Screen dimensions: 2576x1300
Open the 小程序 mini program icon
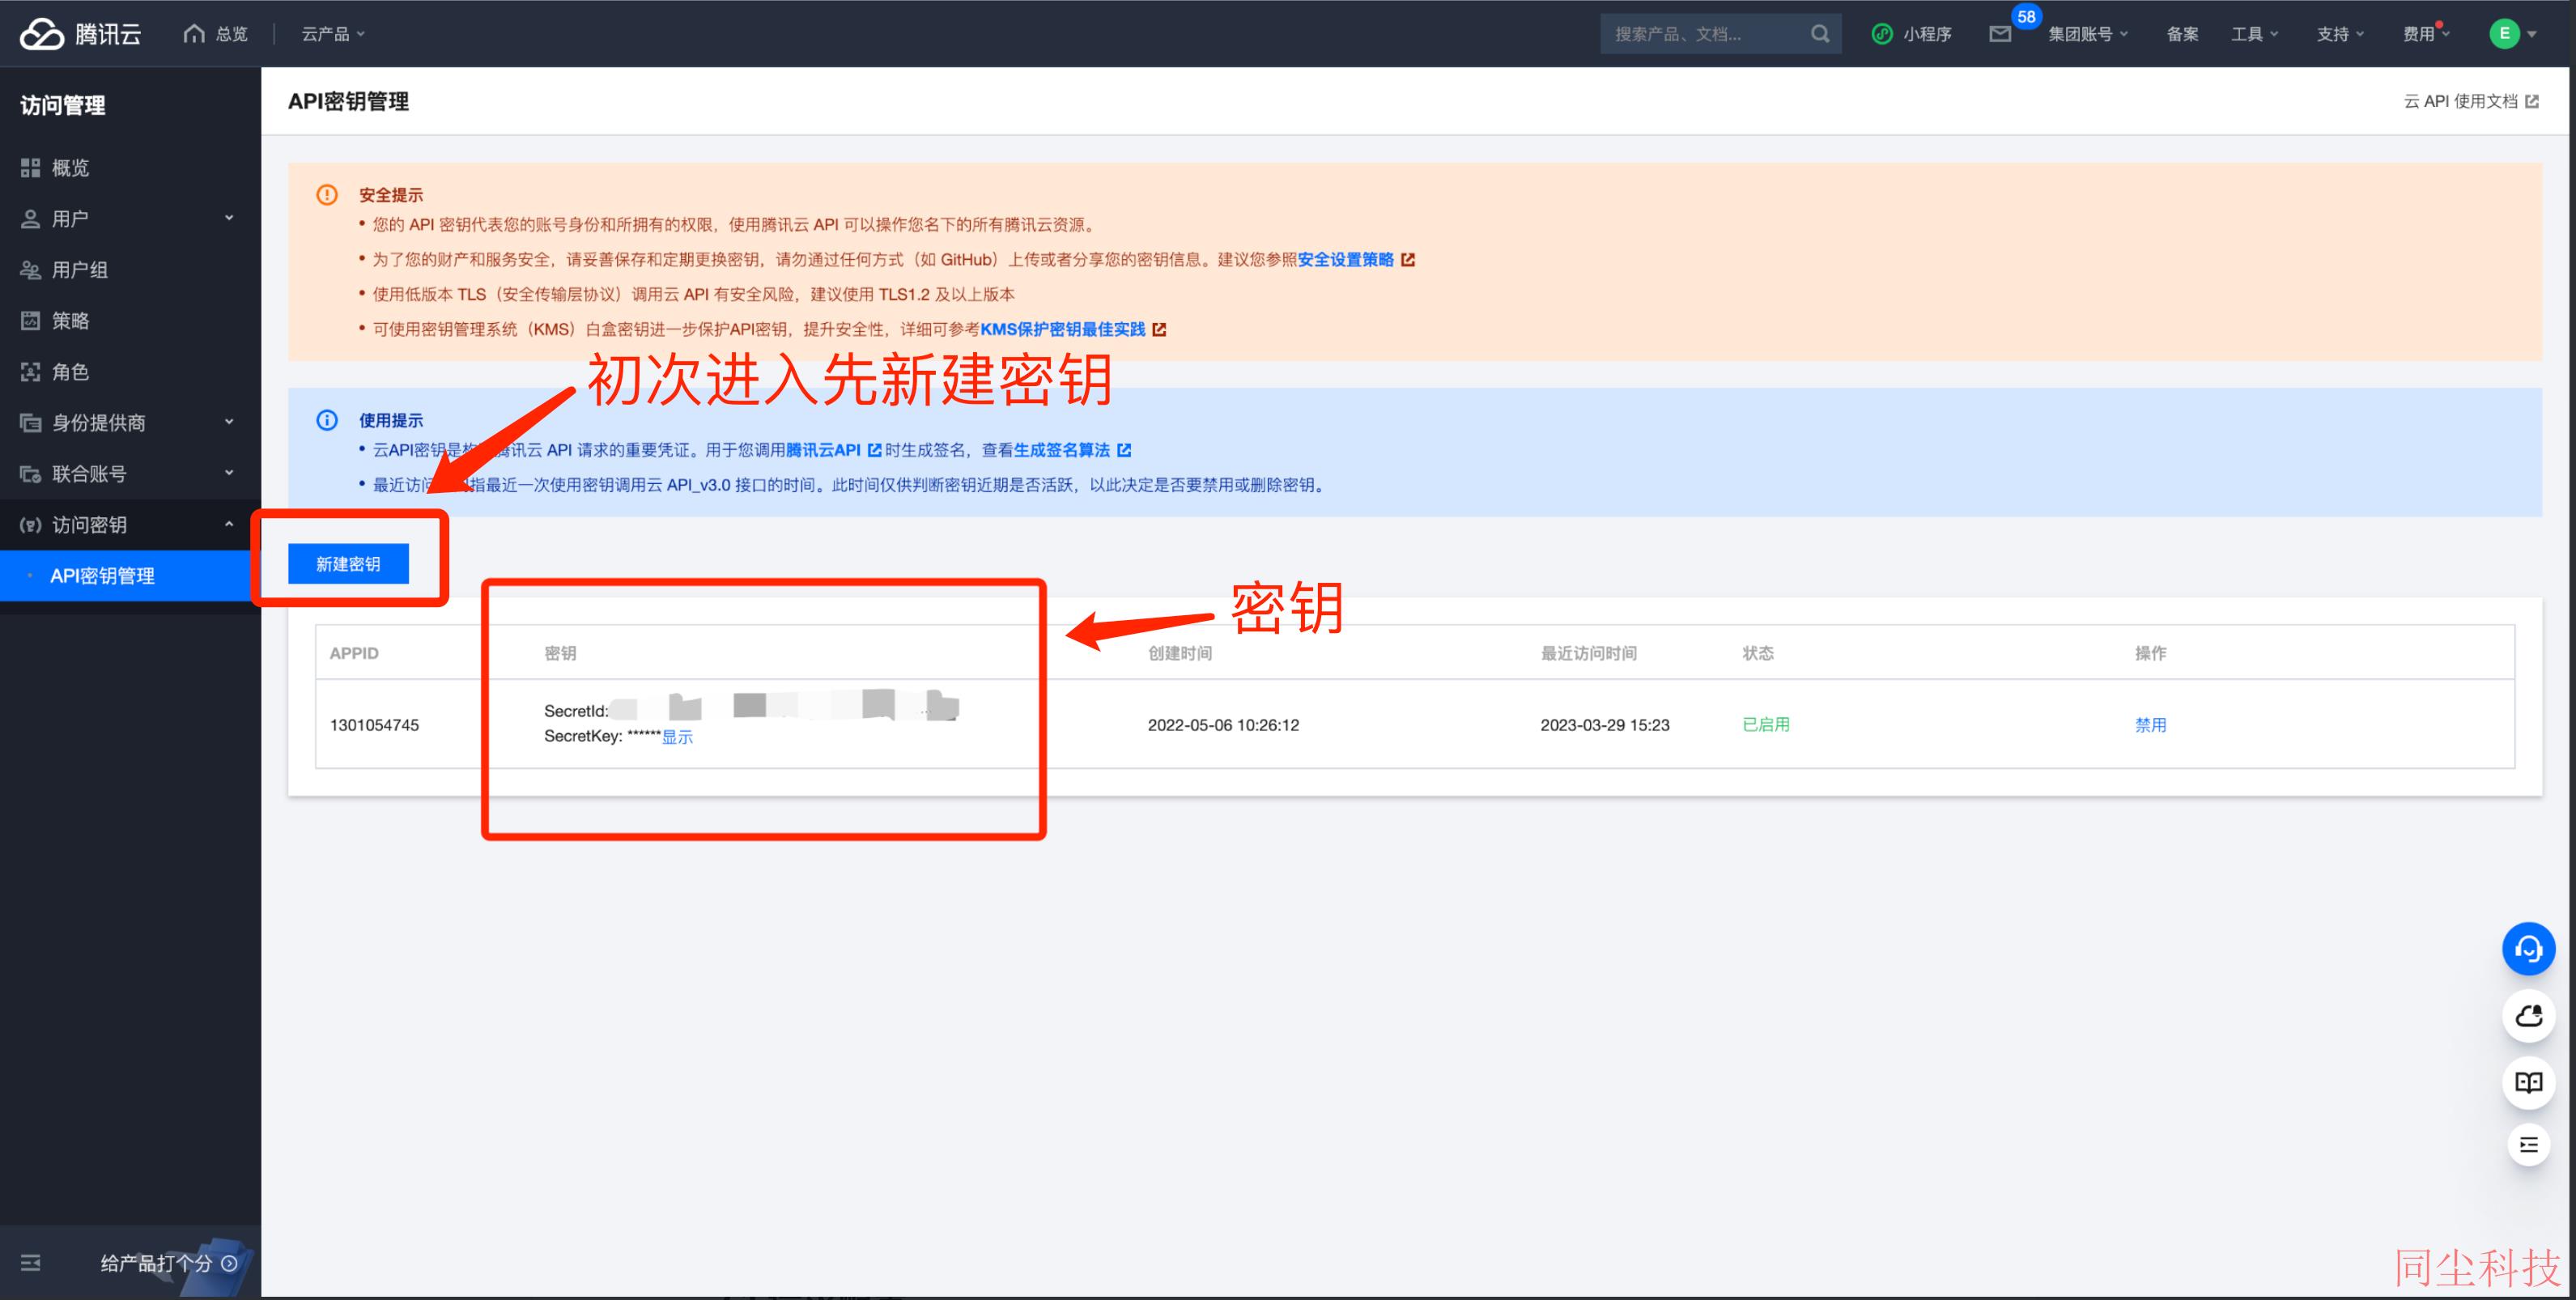click(x=1882, y=34)
